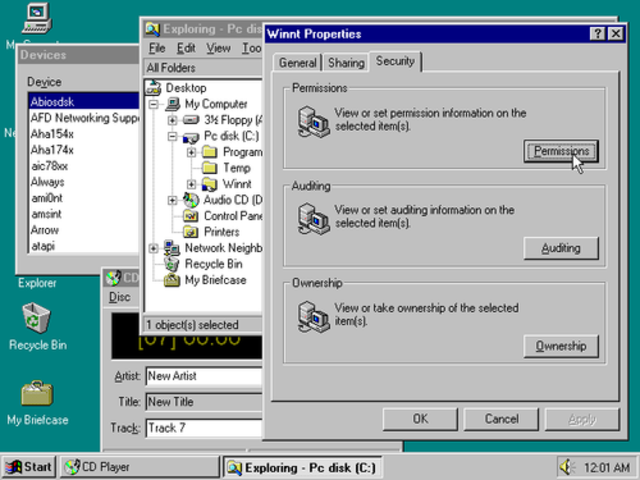Click the Explorer window title icon
Viewport: 640px width, 480px height.
[x=153, y=29]
